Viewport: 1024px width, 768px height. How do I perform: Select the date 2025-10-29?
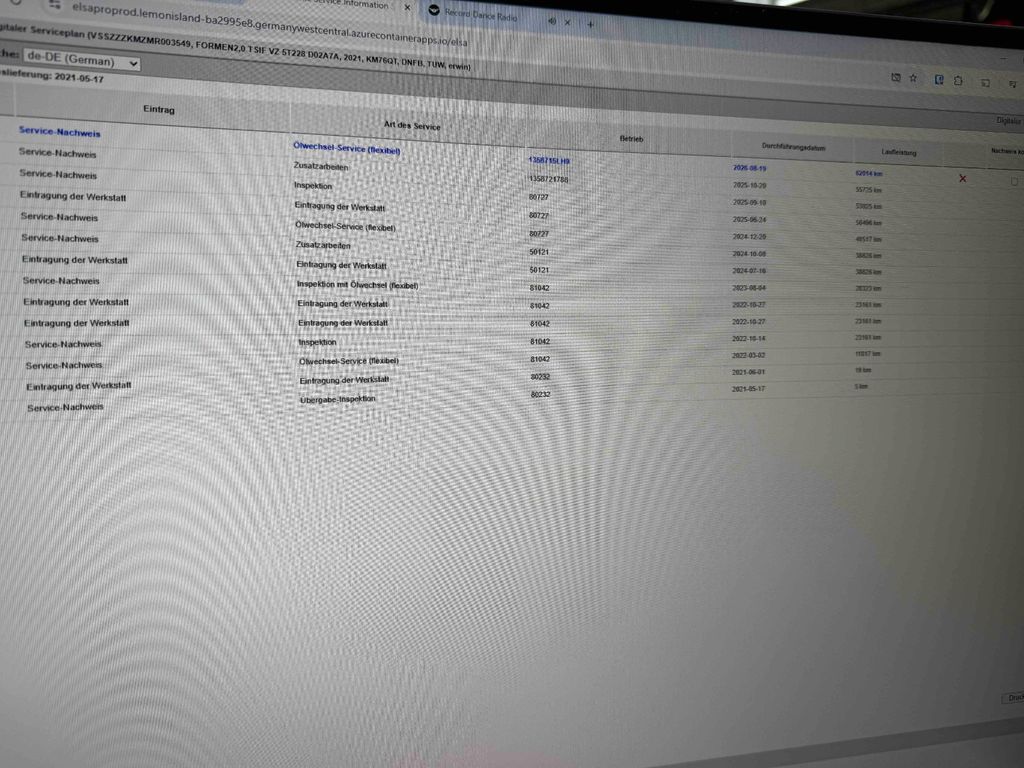click(x=749, y=185)
